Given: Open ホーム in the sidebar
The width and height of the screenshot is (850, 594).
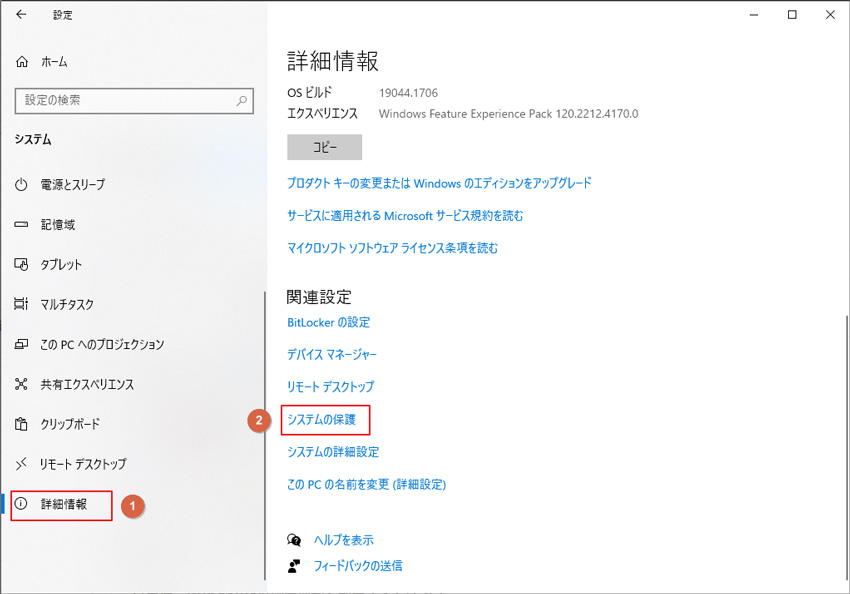Looking at the screenshot, I should coord(54,62).
